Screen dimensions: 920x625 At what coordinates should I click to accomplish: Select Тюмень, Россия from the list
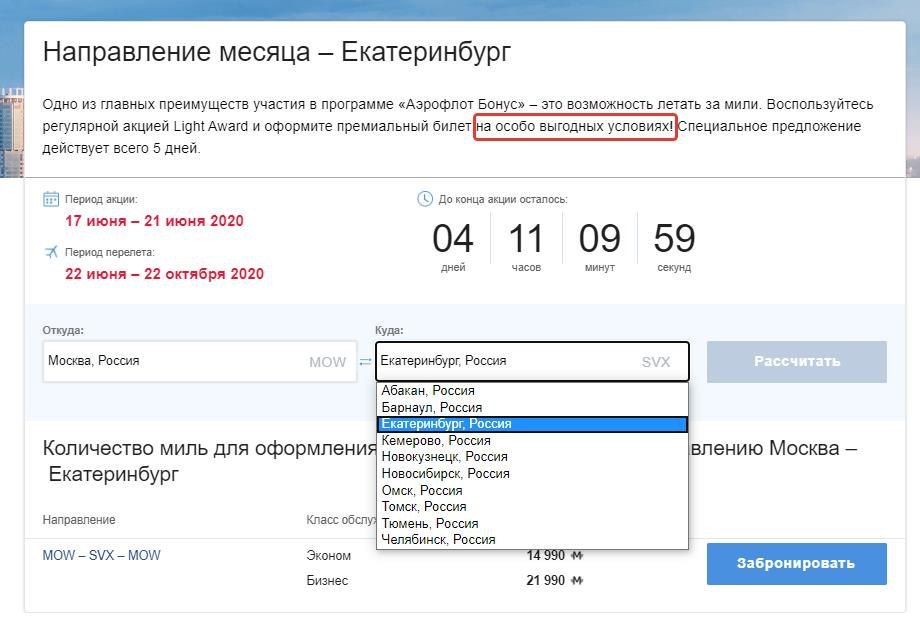pyautogui.click(x=532, y=523)
